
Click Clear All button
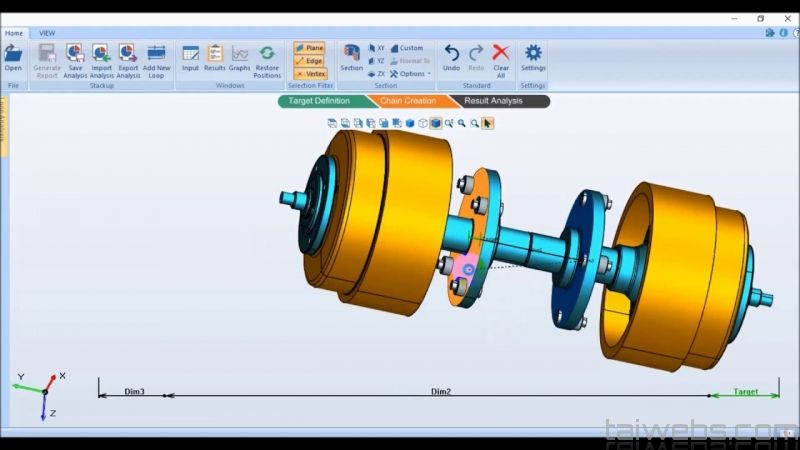[x=501, y=58]
